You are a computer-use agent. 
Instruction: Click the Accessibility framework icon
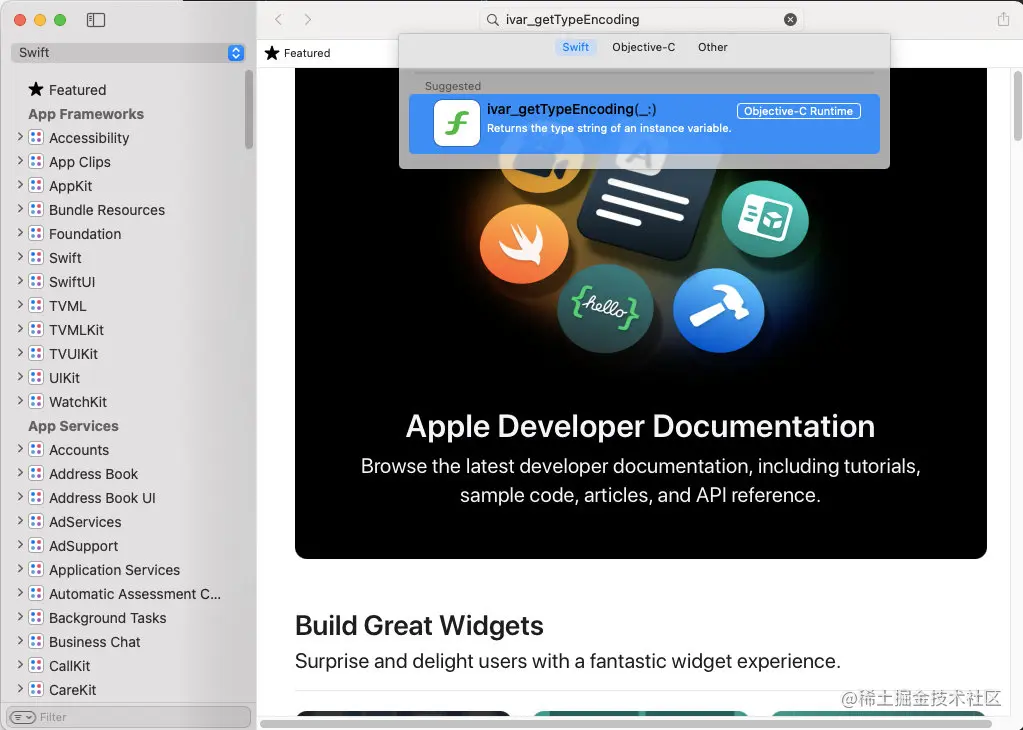(37, 138)
